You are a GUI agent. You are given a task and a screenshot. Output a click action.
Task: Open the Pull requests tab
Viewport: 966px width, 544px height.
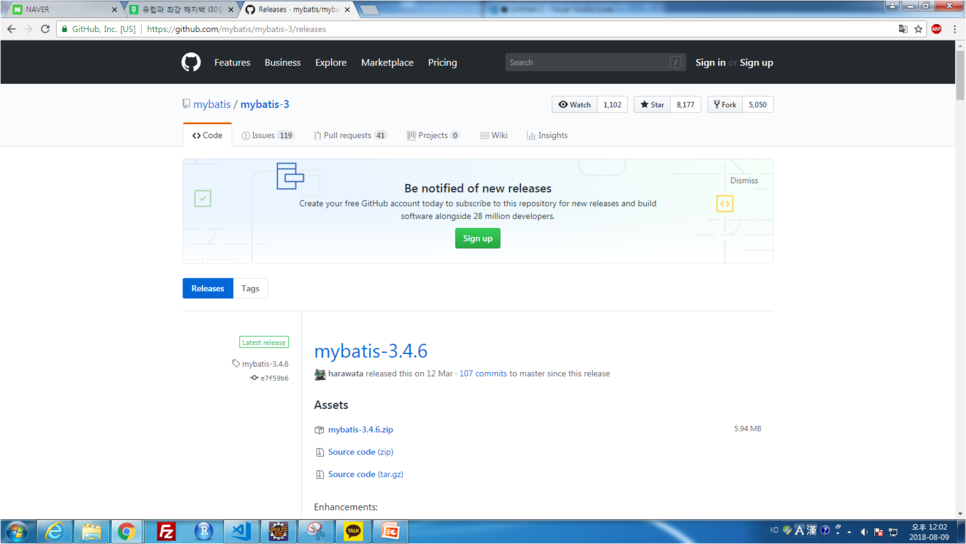(350, 135)
